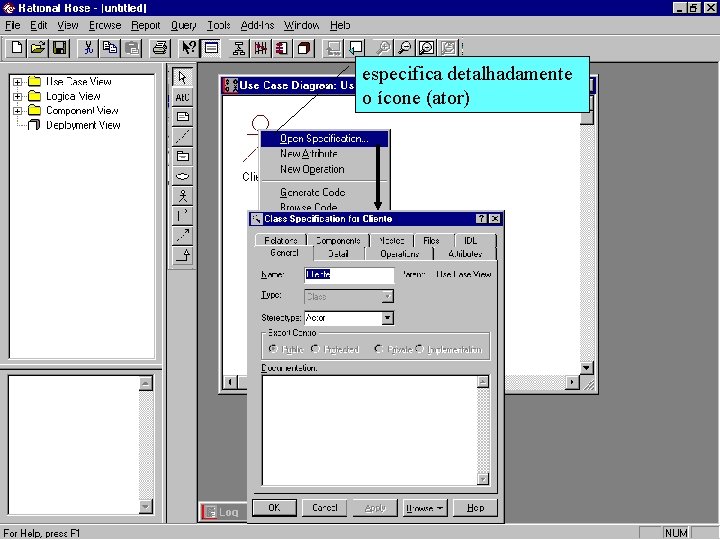Select the Unidirectional Association tool
Viewport: 720px width, 540px height.
pyautogui.click(x=182, y=216)
